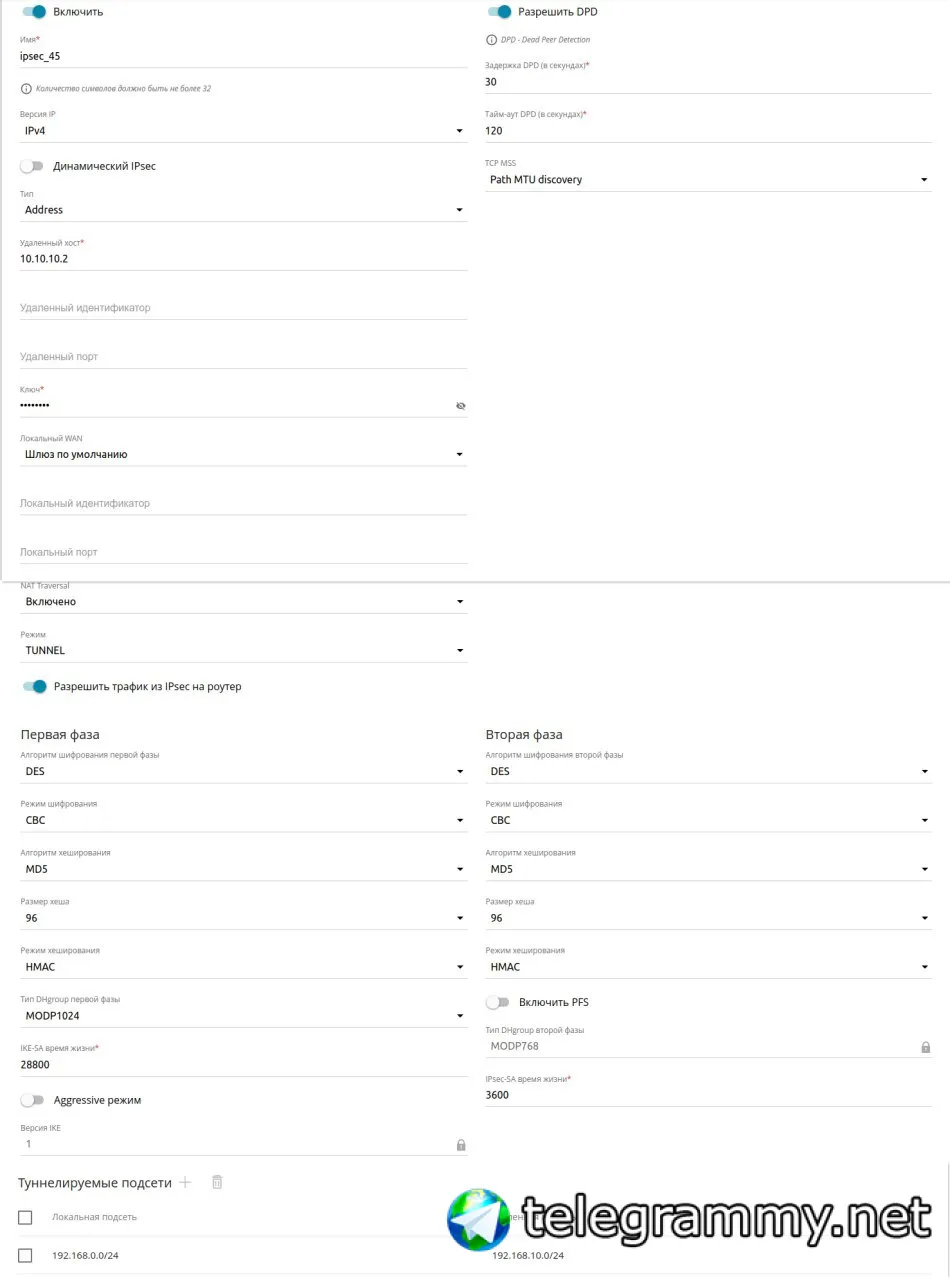950x1280 pixels.
Task: Turn on Включить PFS toggle
Action: (x=497, y=1002)
